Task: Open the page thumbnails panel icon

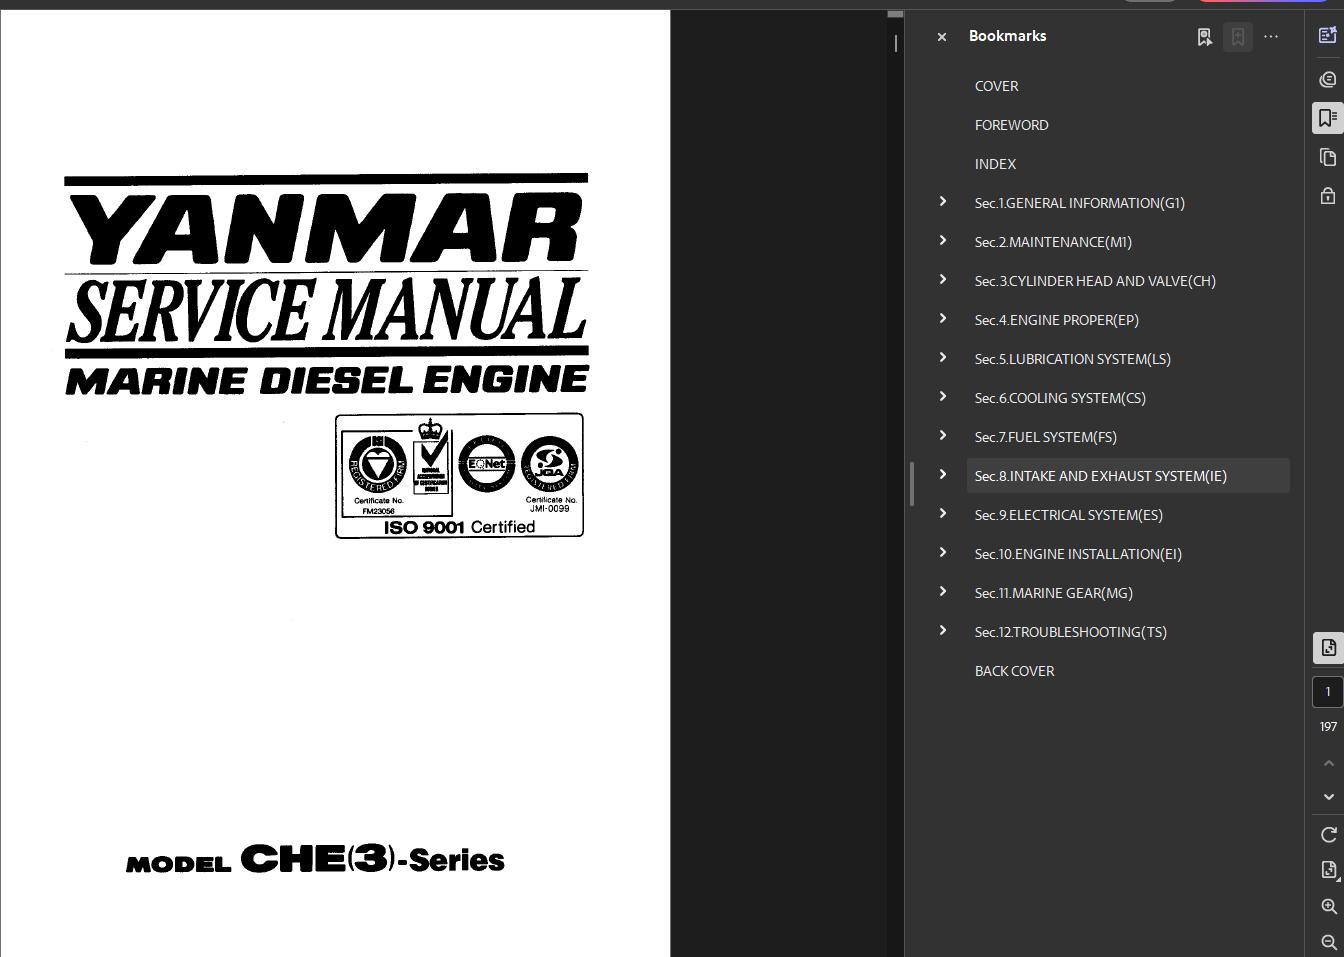Action: click(1328, 157)
